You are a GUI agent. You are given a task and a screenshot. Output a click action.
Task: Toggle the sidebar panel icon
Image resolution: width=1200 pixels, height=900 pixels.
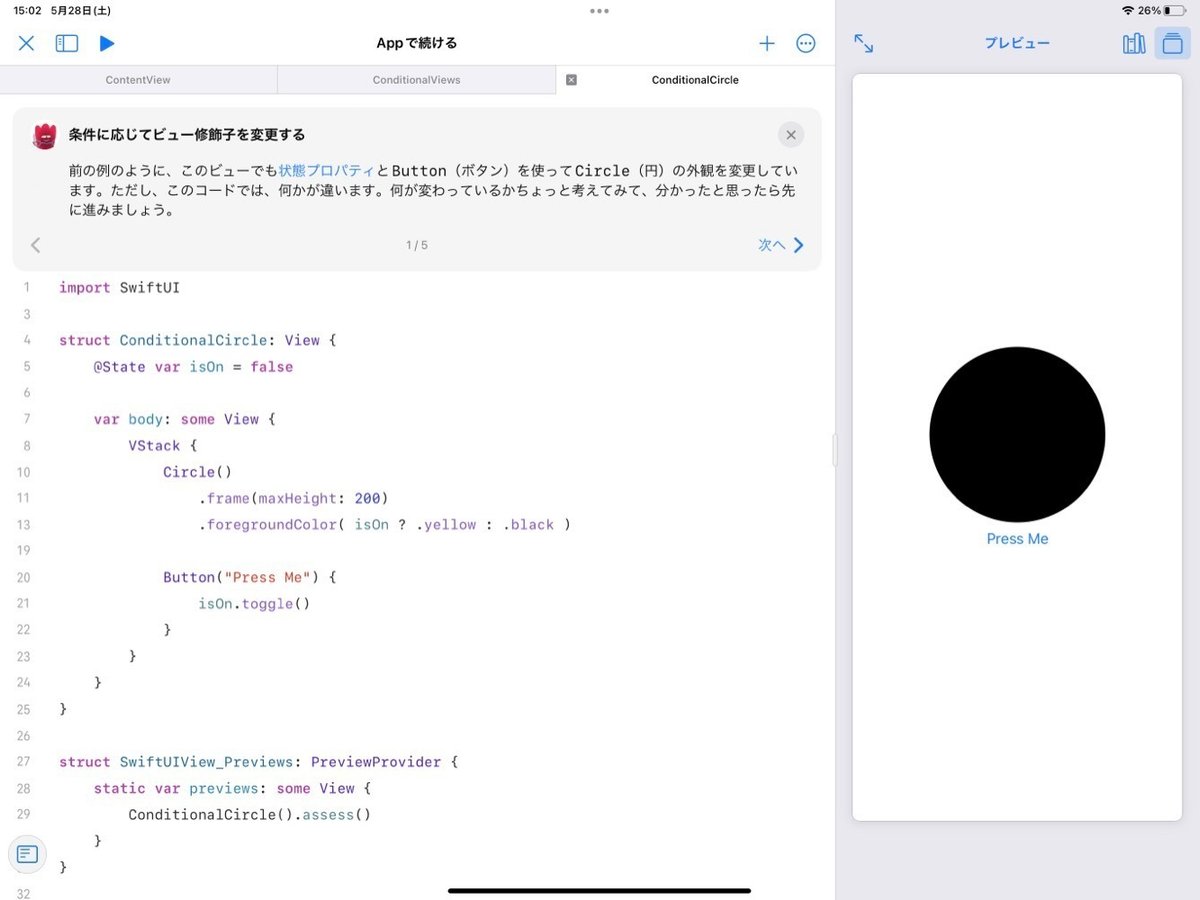point(67,43)
